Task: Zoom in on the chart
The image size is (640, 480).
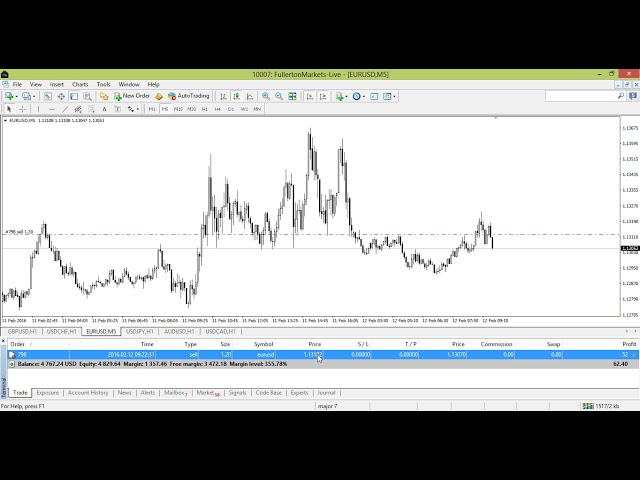Action: click(266, 96)
